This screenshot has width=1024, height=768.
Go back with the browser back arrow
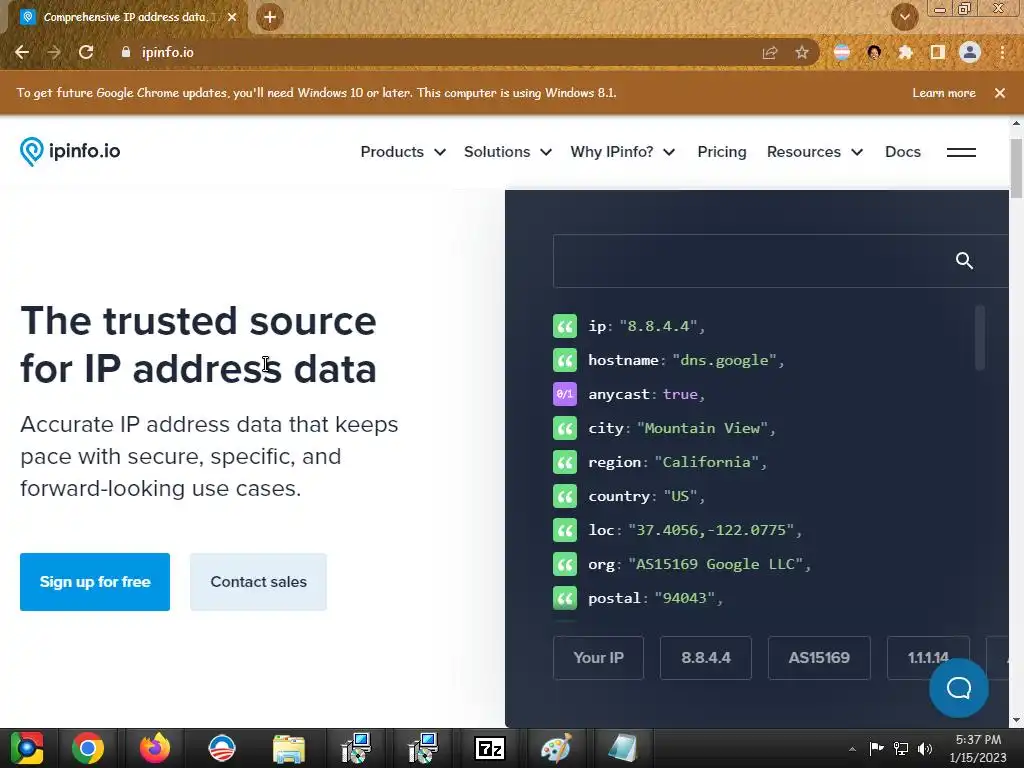point(22,52)
